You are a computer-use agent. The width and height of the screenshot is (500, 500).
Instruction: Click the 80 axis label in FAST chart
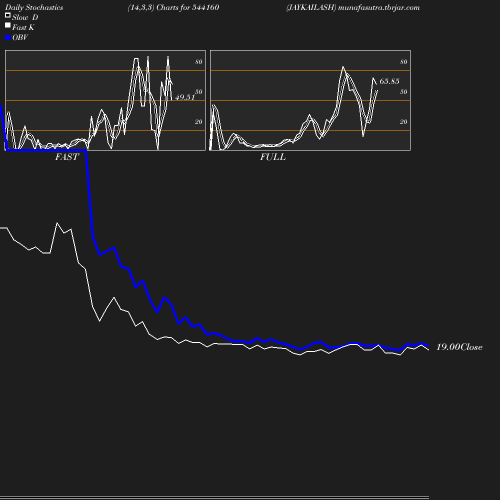click(199, 62)
